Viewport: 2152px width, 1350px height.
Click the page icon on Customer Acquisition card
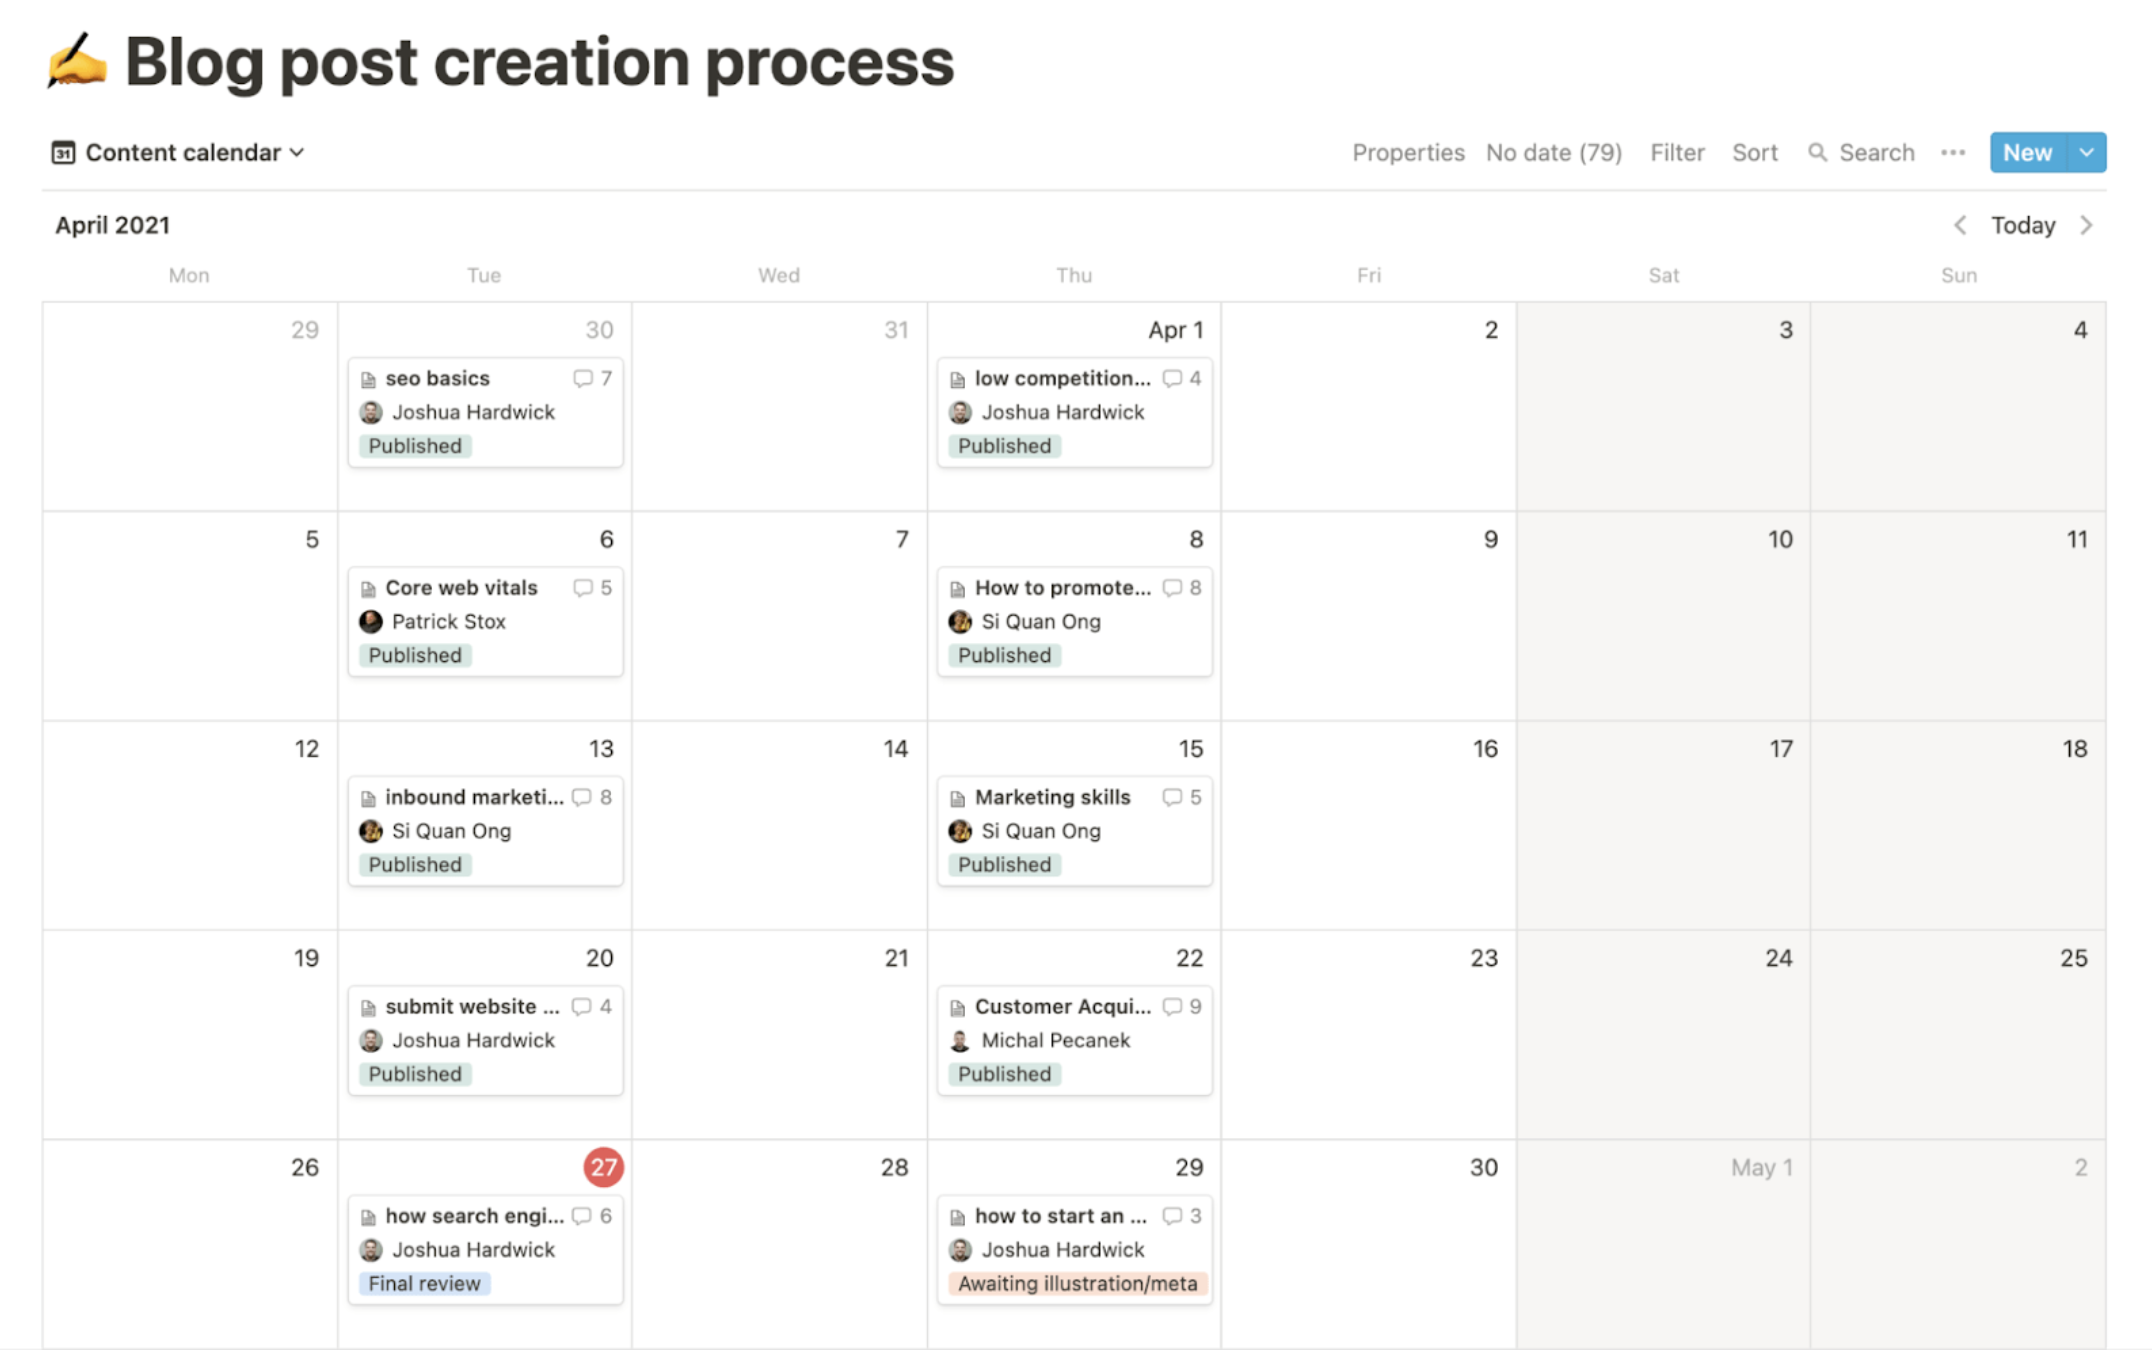[x=958, y=1006]
